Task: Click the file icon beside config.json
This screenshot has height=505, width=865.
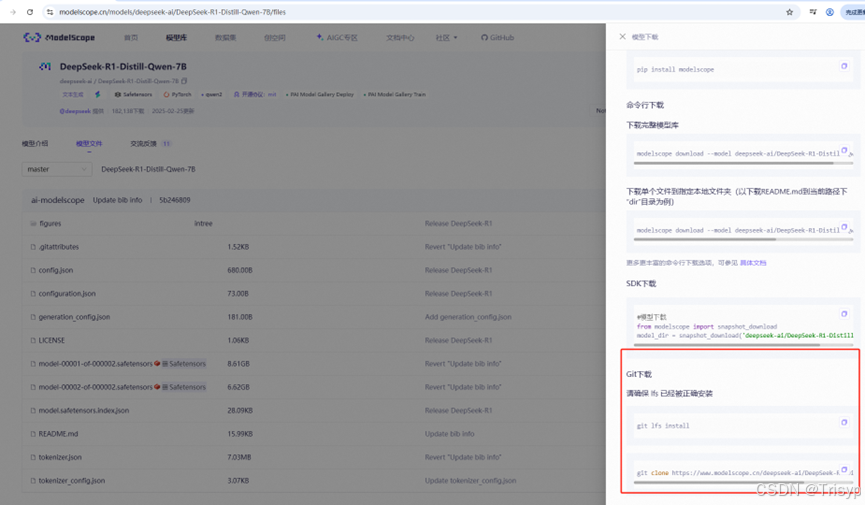Action: (33, 270)
